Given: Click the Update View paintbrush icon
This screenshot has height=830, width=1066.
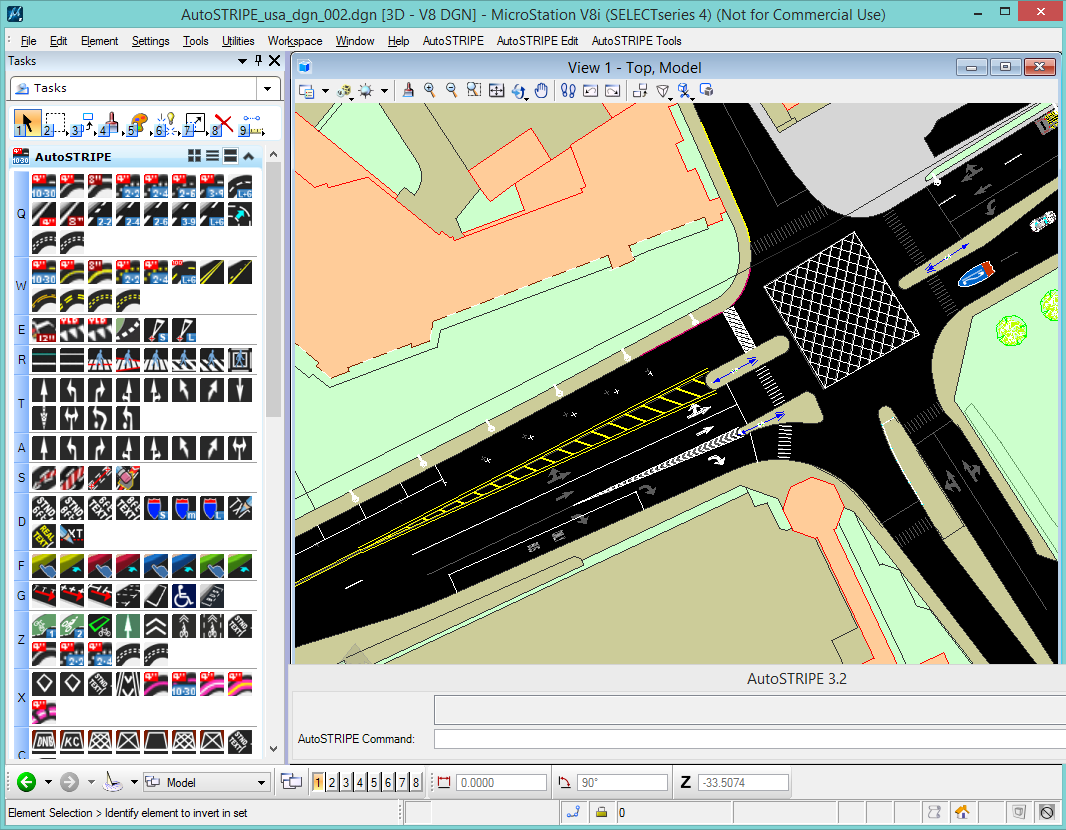Looking at the screenshot, I should [408, 90].
